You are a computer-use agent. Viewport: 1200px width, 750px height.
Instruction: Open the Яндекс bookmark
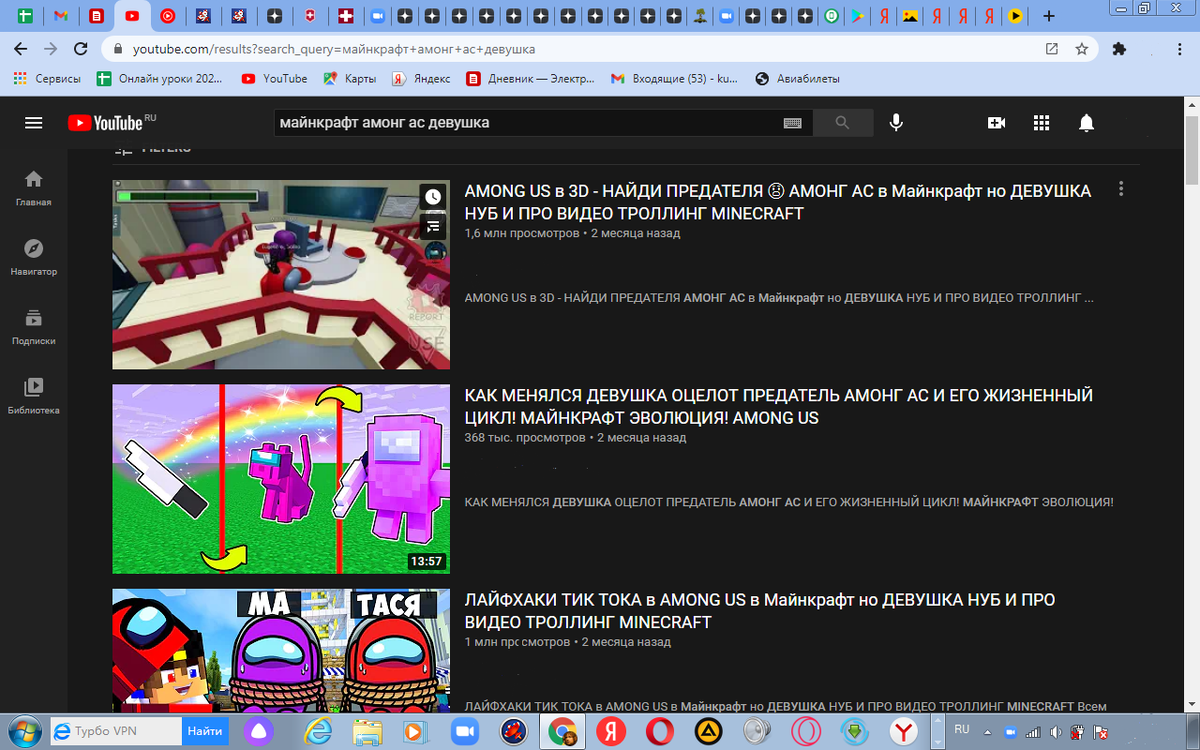coord(421,78)
